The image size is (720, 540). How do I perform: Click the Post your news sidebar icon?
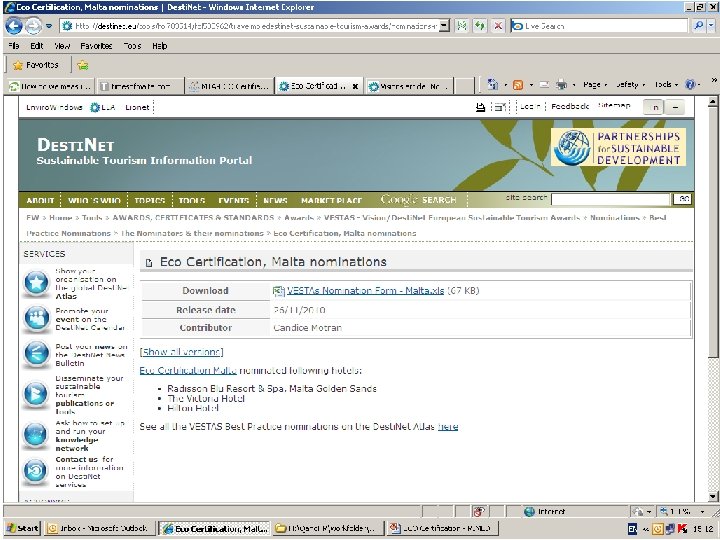click(36, 354)
